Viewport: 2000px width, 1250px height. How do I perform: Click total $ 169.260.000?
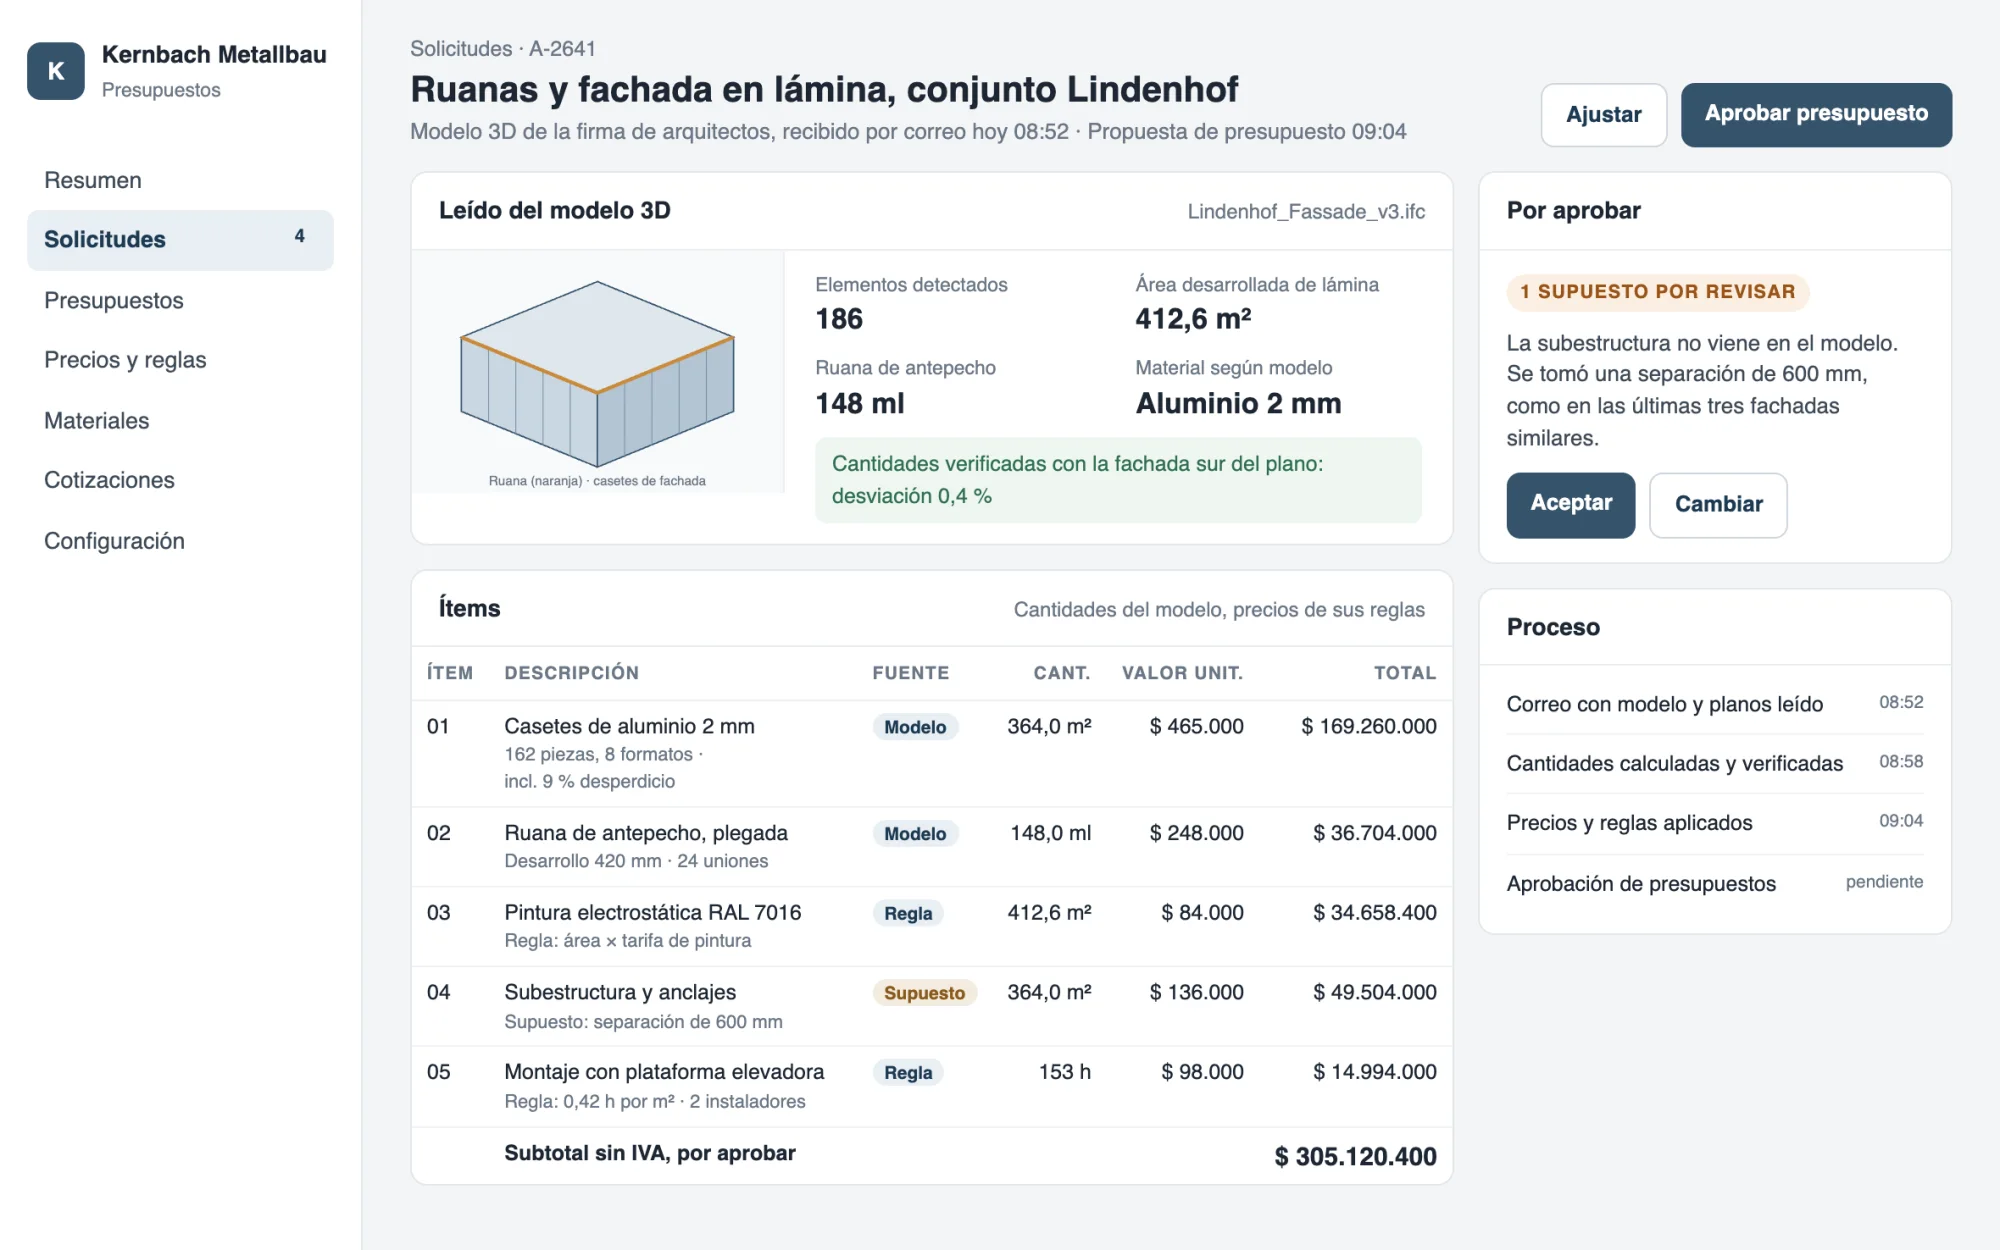click(1368, 727)
